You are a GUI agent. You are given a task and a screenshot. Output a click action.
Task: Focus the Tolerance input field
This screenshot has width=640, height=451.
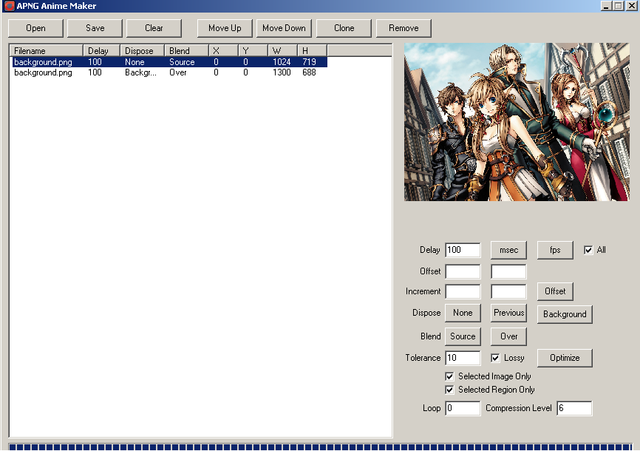pos(463,358)
